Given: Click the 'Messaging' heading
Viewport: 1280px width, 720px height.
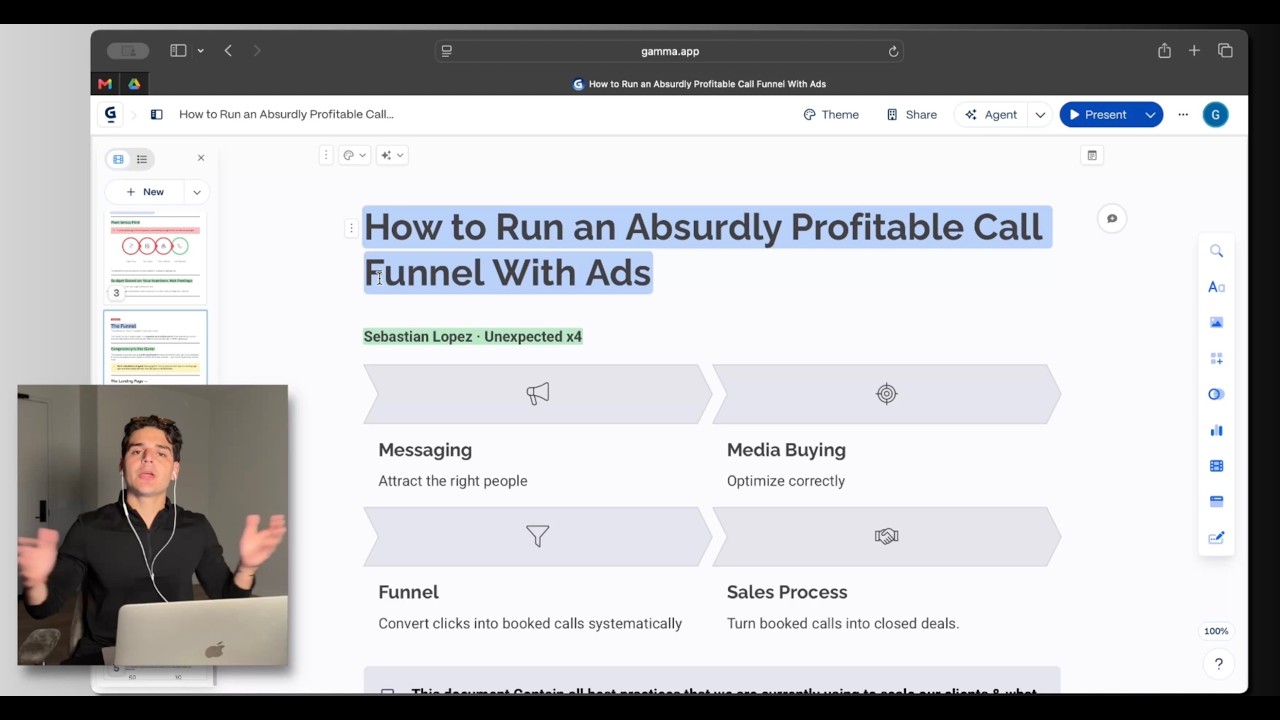Looking at the screenshot, I should pyautogui.click(x=425, y=450).
